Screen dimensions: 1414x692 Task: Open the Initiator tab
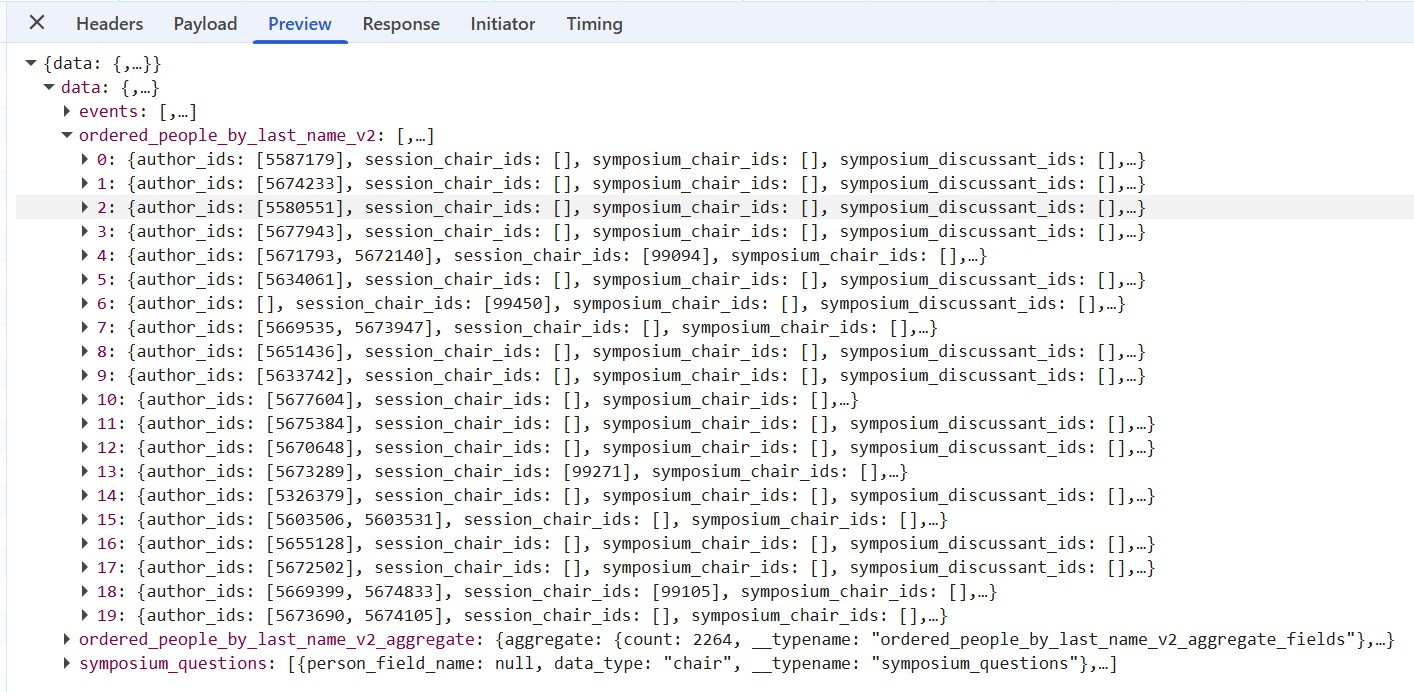pos(503,23)
